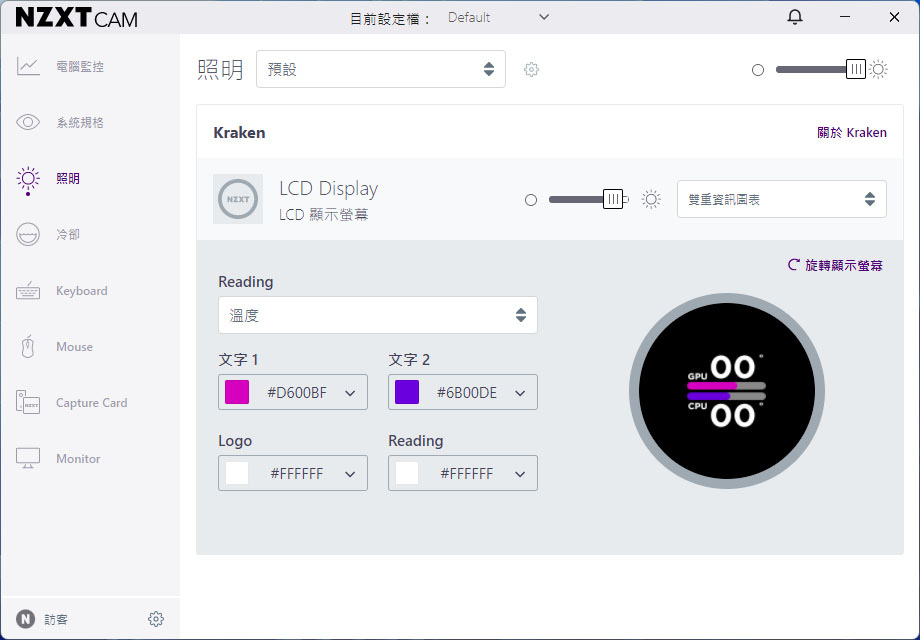Viewport: 920px width, 640px height.
Task: Minimize the NZXT CAM window
Action: (x=845, y=17)
